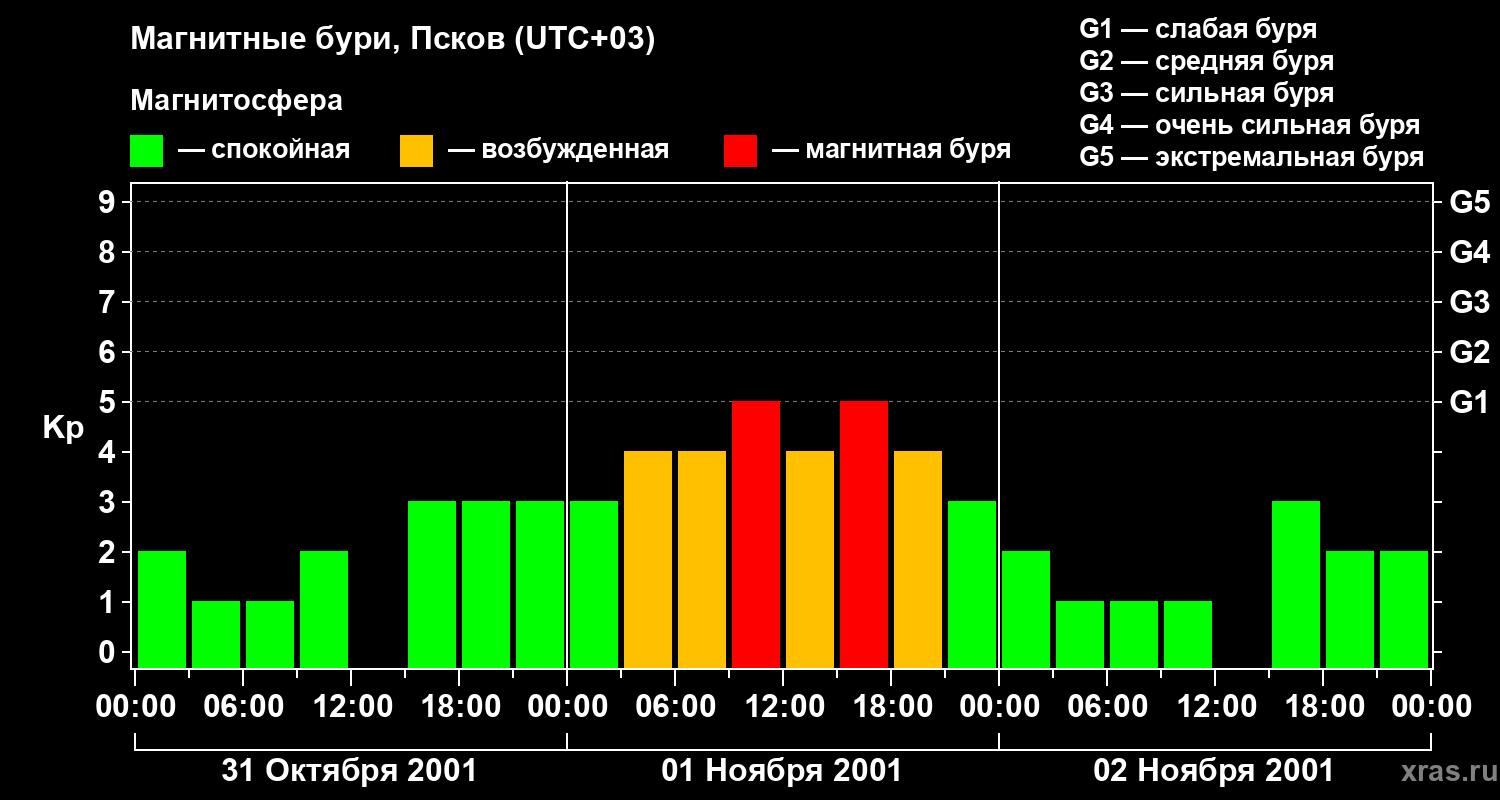Click the line 'G4 — очень сильная буря'
The image size is (1500, 800).
pyautogui.click(x=1249, y=125)
